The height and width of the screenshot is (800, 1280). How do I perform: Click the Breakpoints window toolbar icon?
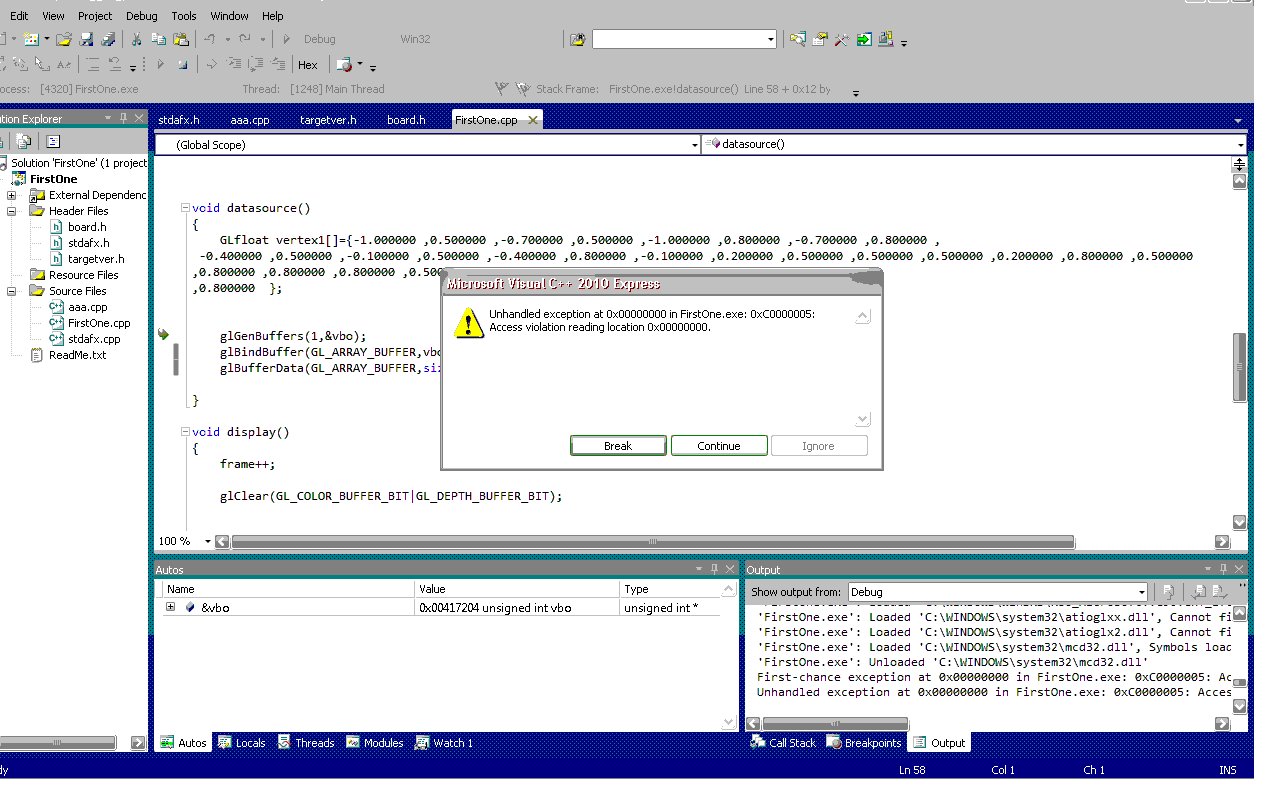[x=344, y=64]
